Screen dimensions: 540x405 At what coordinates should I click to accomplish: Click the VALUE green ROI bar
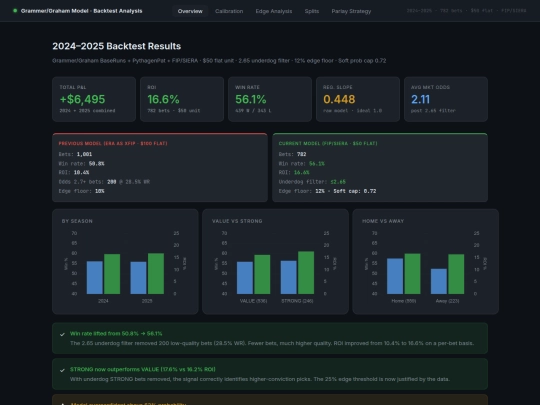tap(262, 274)
